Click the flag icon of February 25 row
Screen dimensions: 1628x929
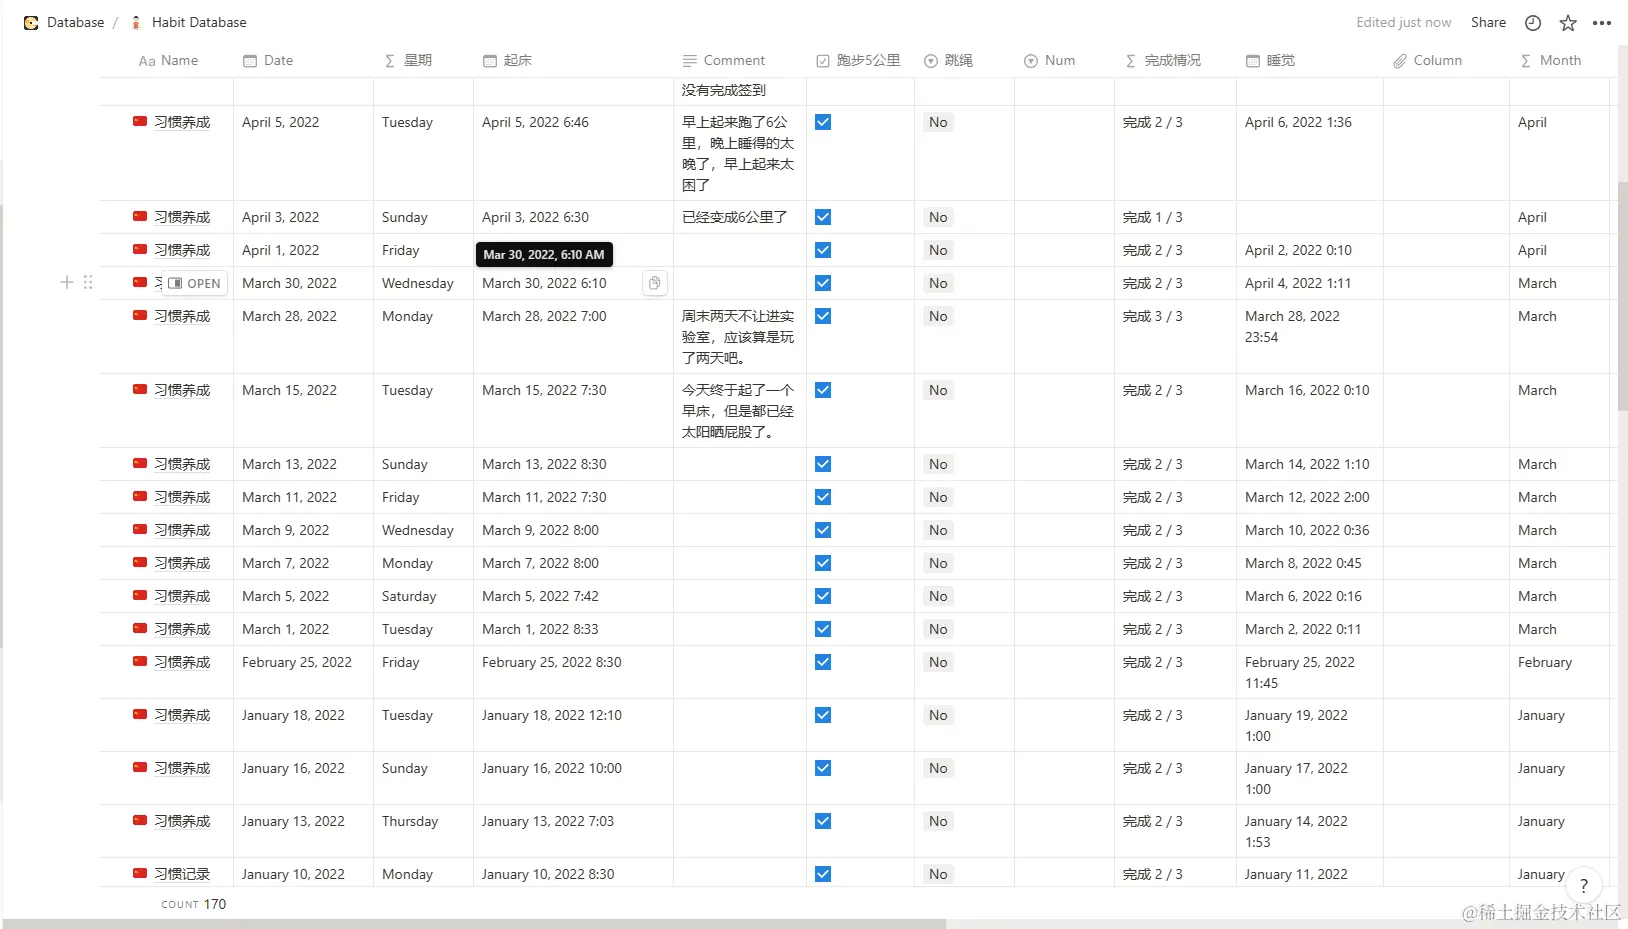(140, 662)
